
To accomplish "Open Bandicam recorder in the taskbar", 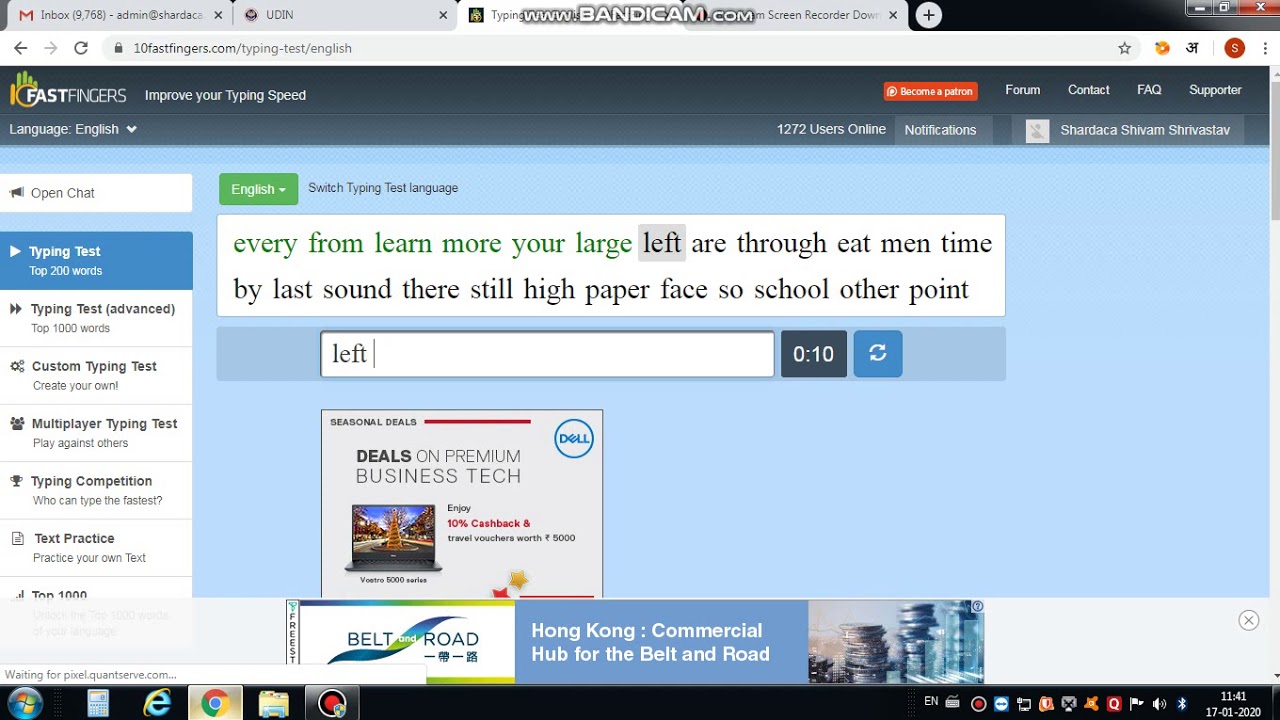I will [x=332, y=704].
